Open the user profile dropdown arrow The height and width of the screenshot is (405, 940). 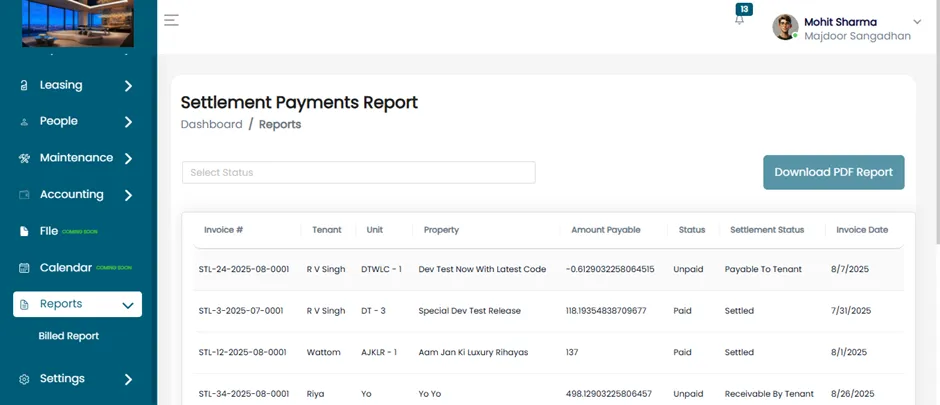pyautogui.click(x=917, y=22)
